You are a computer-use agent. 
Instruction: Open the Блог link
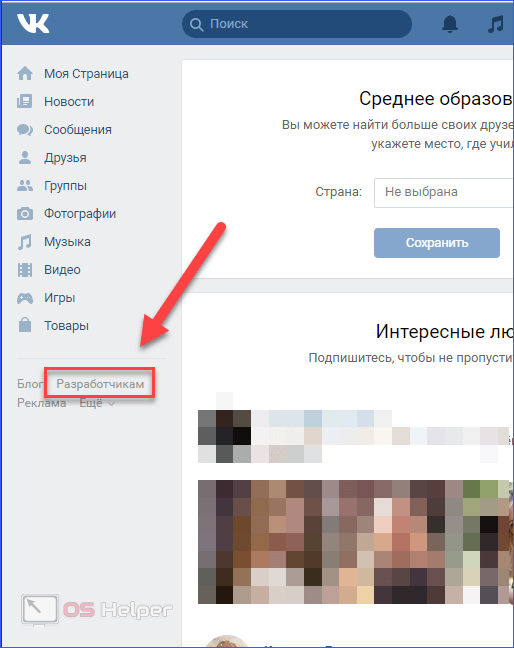click(x=30, y=384)
